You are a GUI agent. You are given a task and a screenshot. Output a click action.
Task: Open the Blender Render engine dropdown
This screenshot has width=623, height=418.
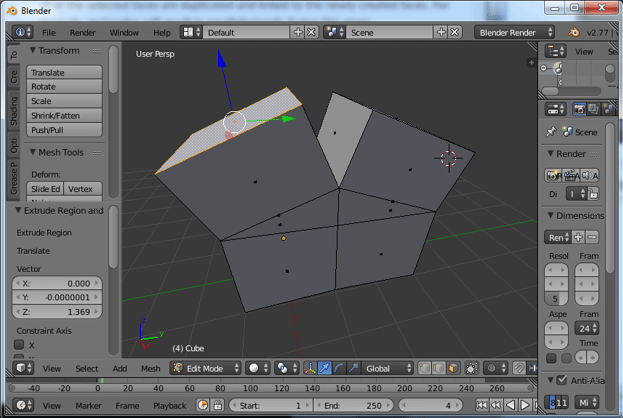point(516,32)
